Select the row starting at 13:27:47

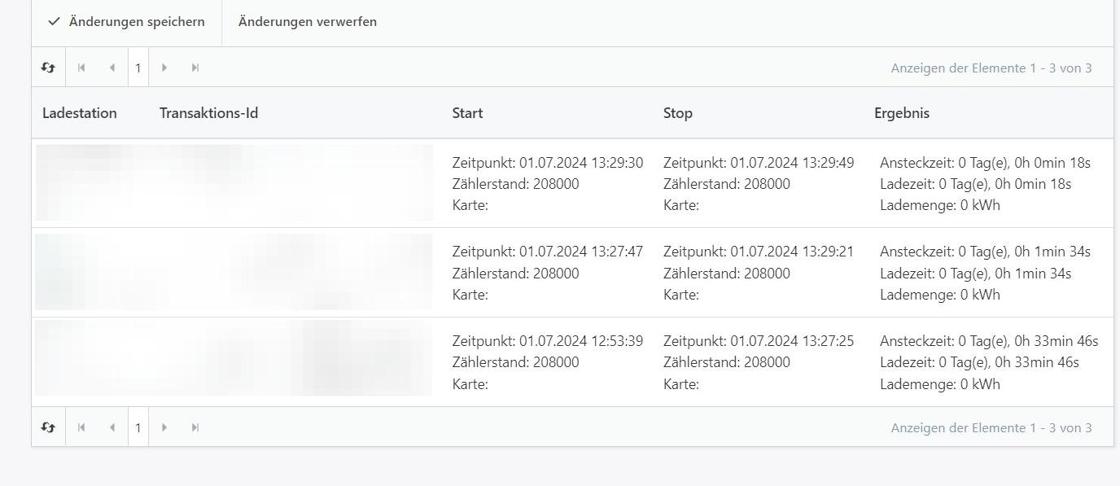click(x=572, y=272)
